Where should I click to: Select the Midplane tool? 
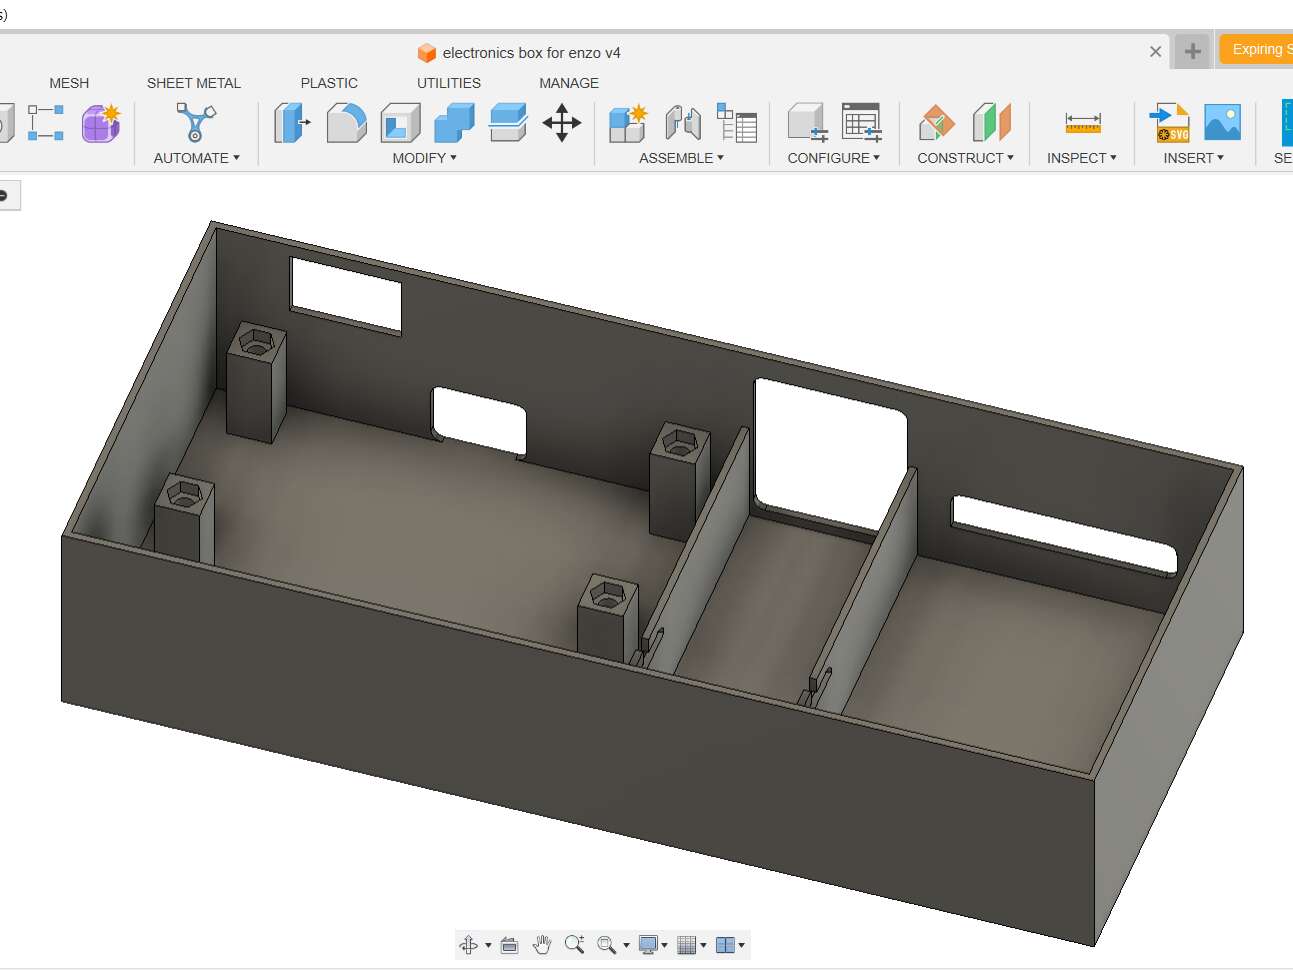click(x=992, y=123)
